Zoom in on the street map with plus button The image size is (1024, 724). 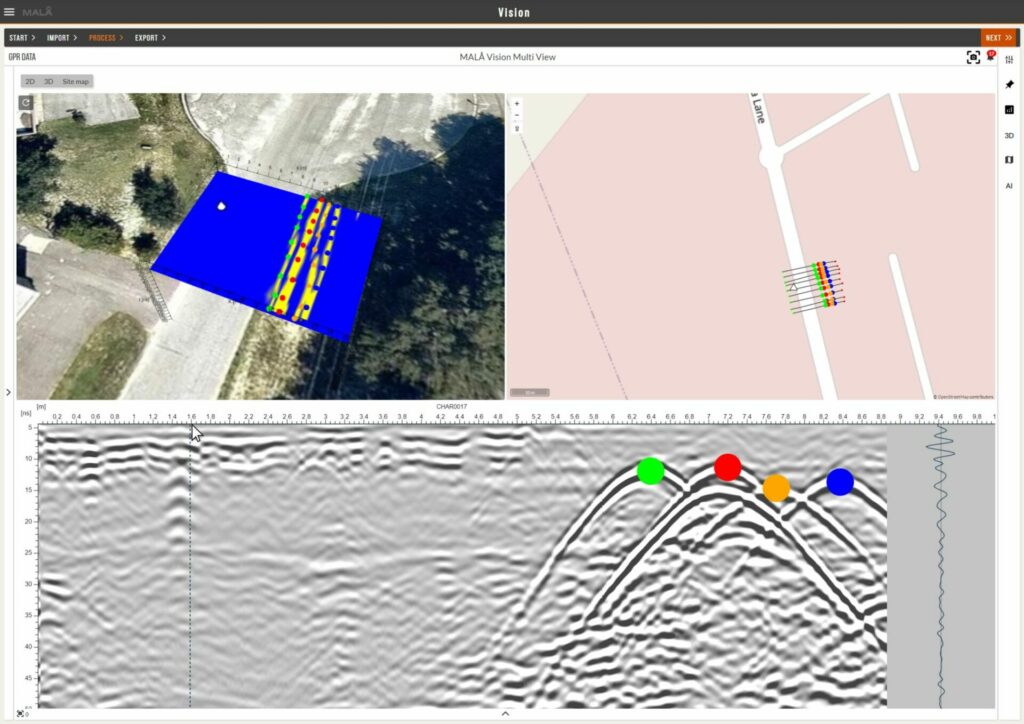coord(516,102)
